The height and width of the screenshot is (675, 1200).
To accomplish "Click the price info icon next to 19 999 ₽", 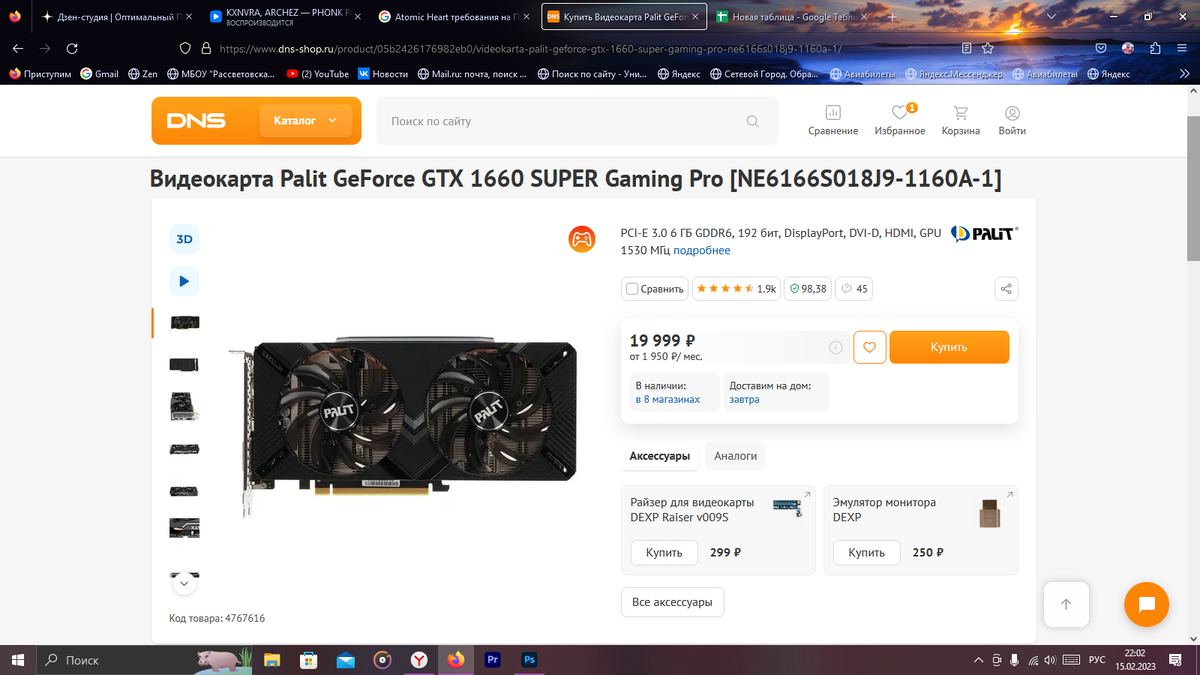I will [836, 347].
